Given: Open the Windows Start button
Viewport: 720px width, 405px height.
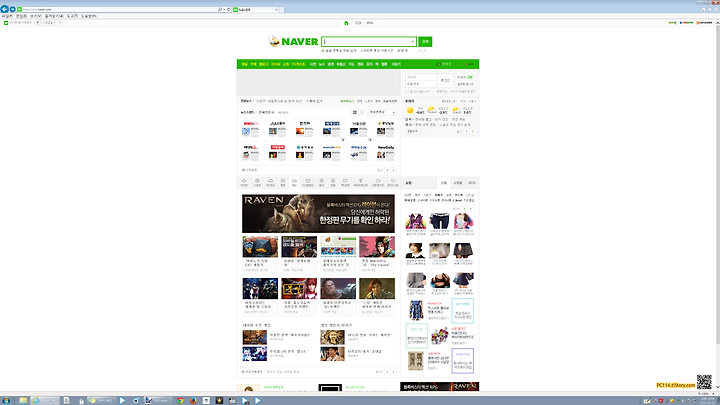Looking at the screenshot, I should (6, 400).
